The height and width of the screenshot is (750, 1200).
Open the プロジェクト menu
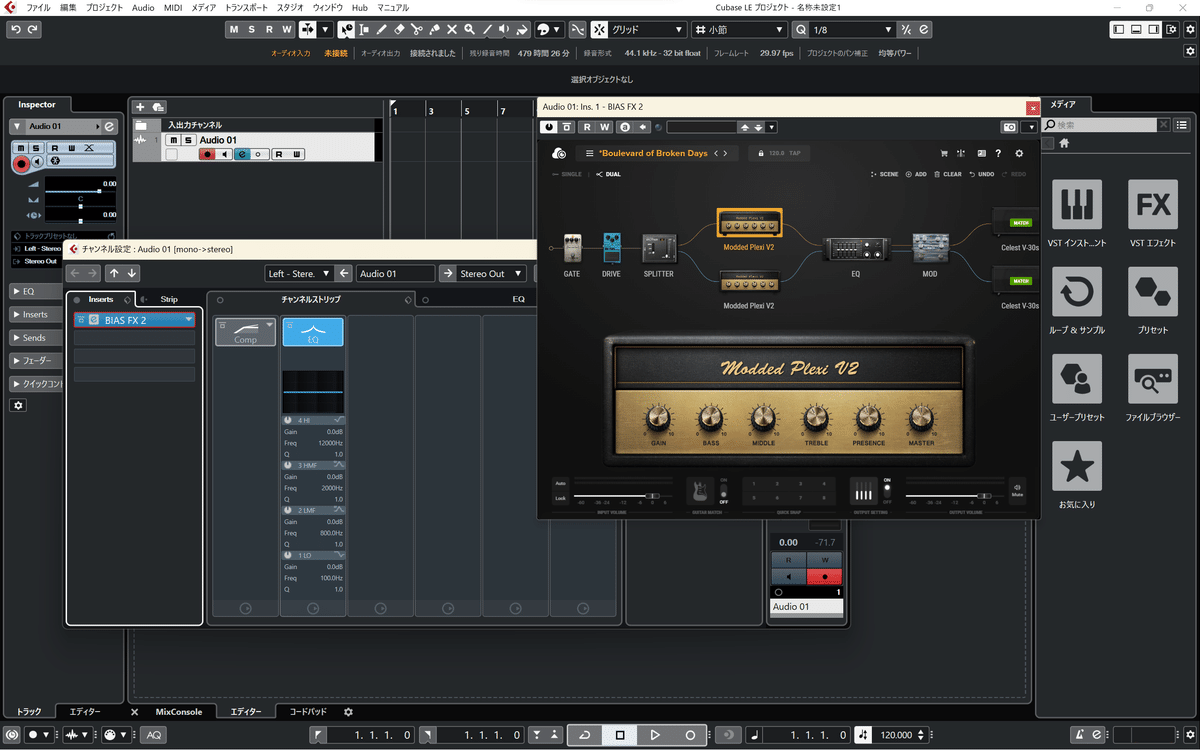click(105, 7)
